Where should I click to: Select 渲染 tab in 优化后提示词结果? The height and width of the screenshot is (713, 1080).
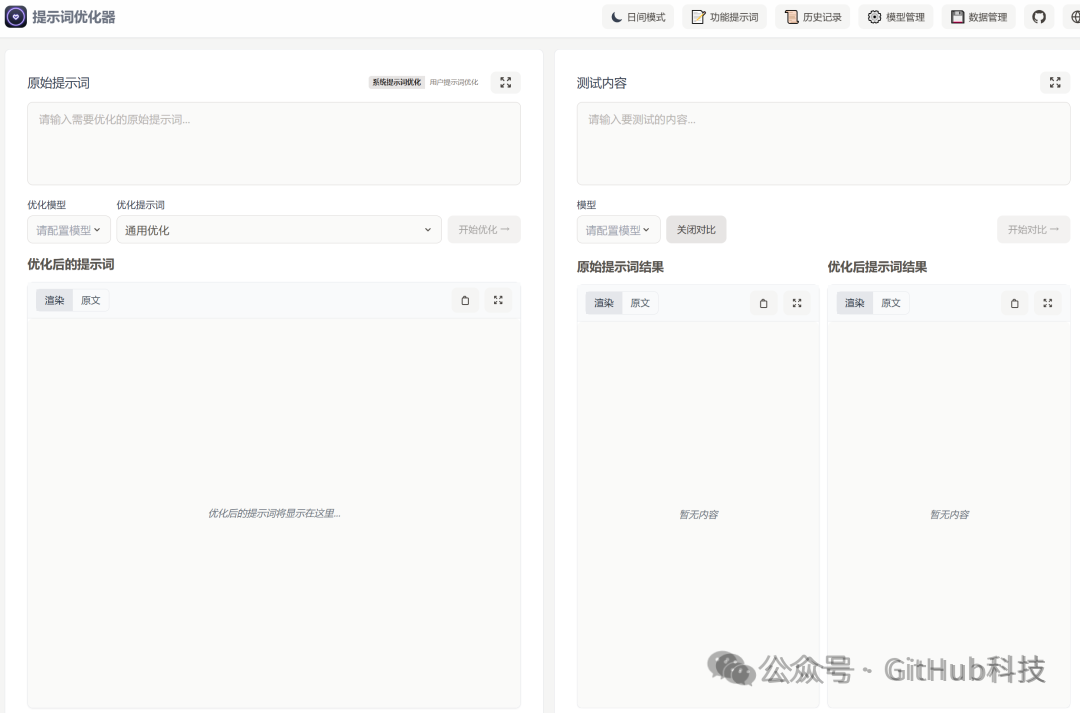click(x=855, y=303)
